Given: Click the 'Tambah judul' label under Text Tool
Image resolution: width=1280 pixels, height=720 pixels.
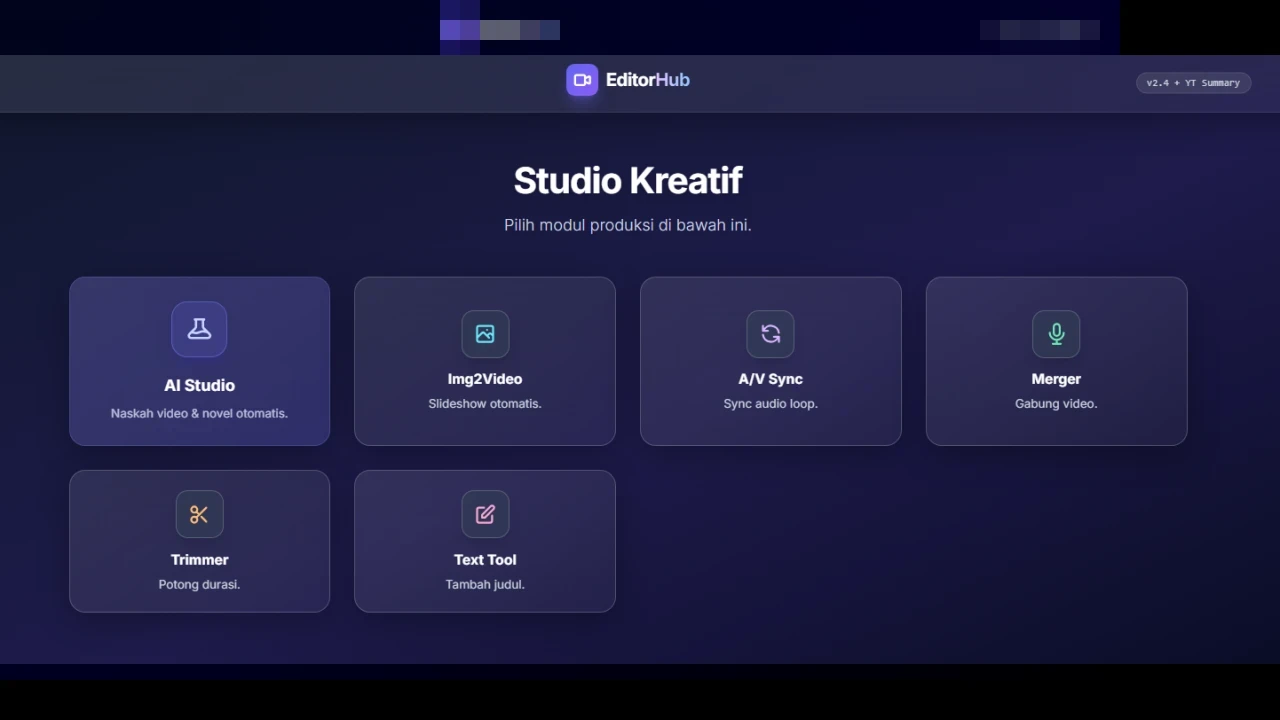Looking at the screenshot, I should tap(485, 584).
